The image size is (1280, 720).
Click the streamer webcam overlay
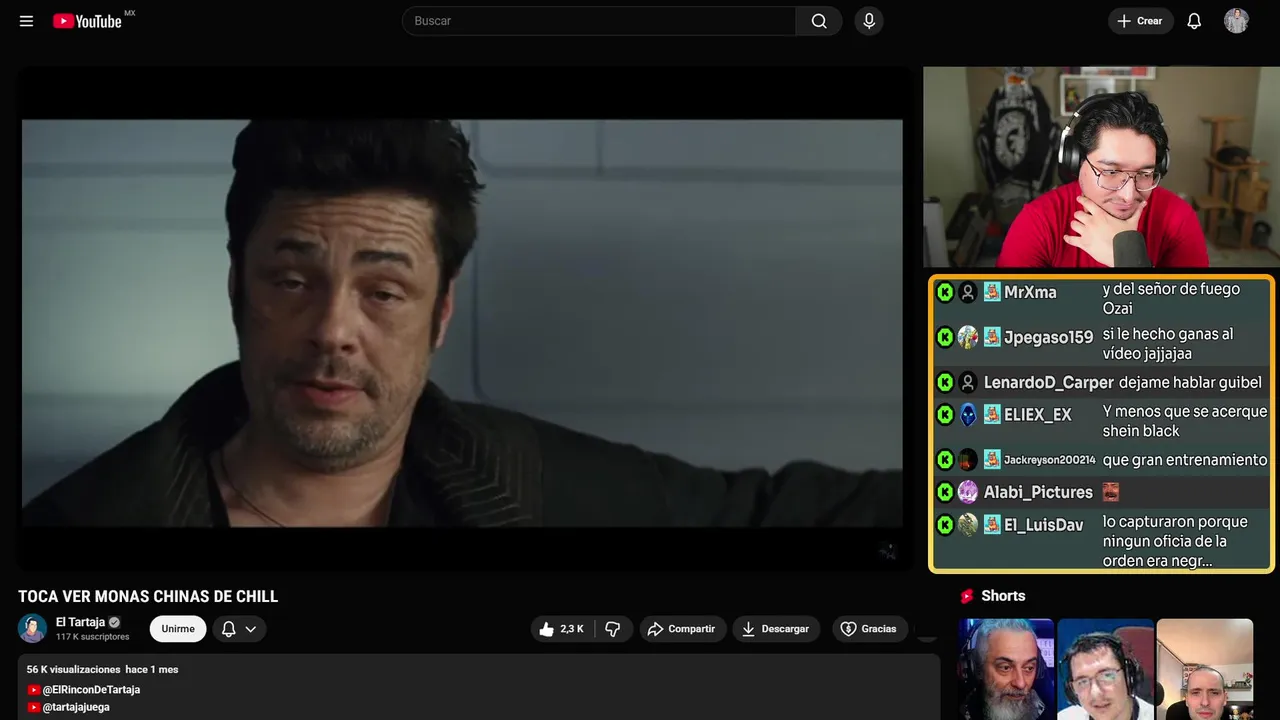tap(1101, 167)
